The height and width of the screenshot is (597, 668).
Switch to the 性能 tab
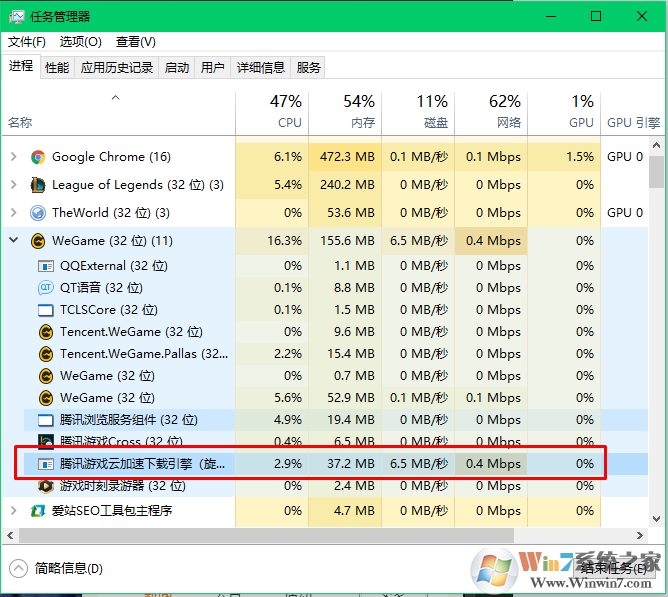[57, 67]
